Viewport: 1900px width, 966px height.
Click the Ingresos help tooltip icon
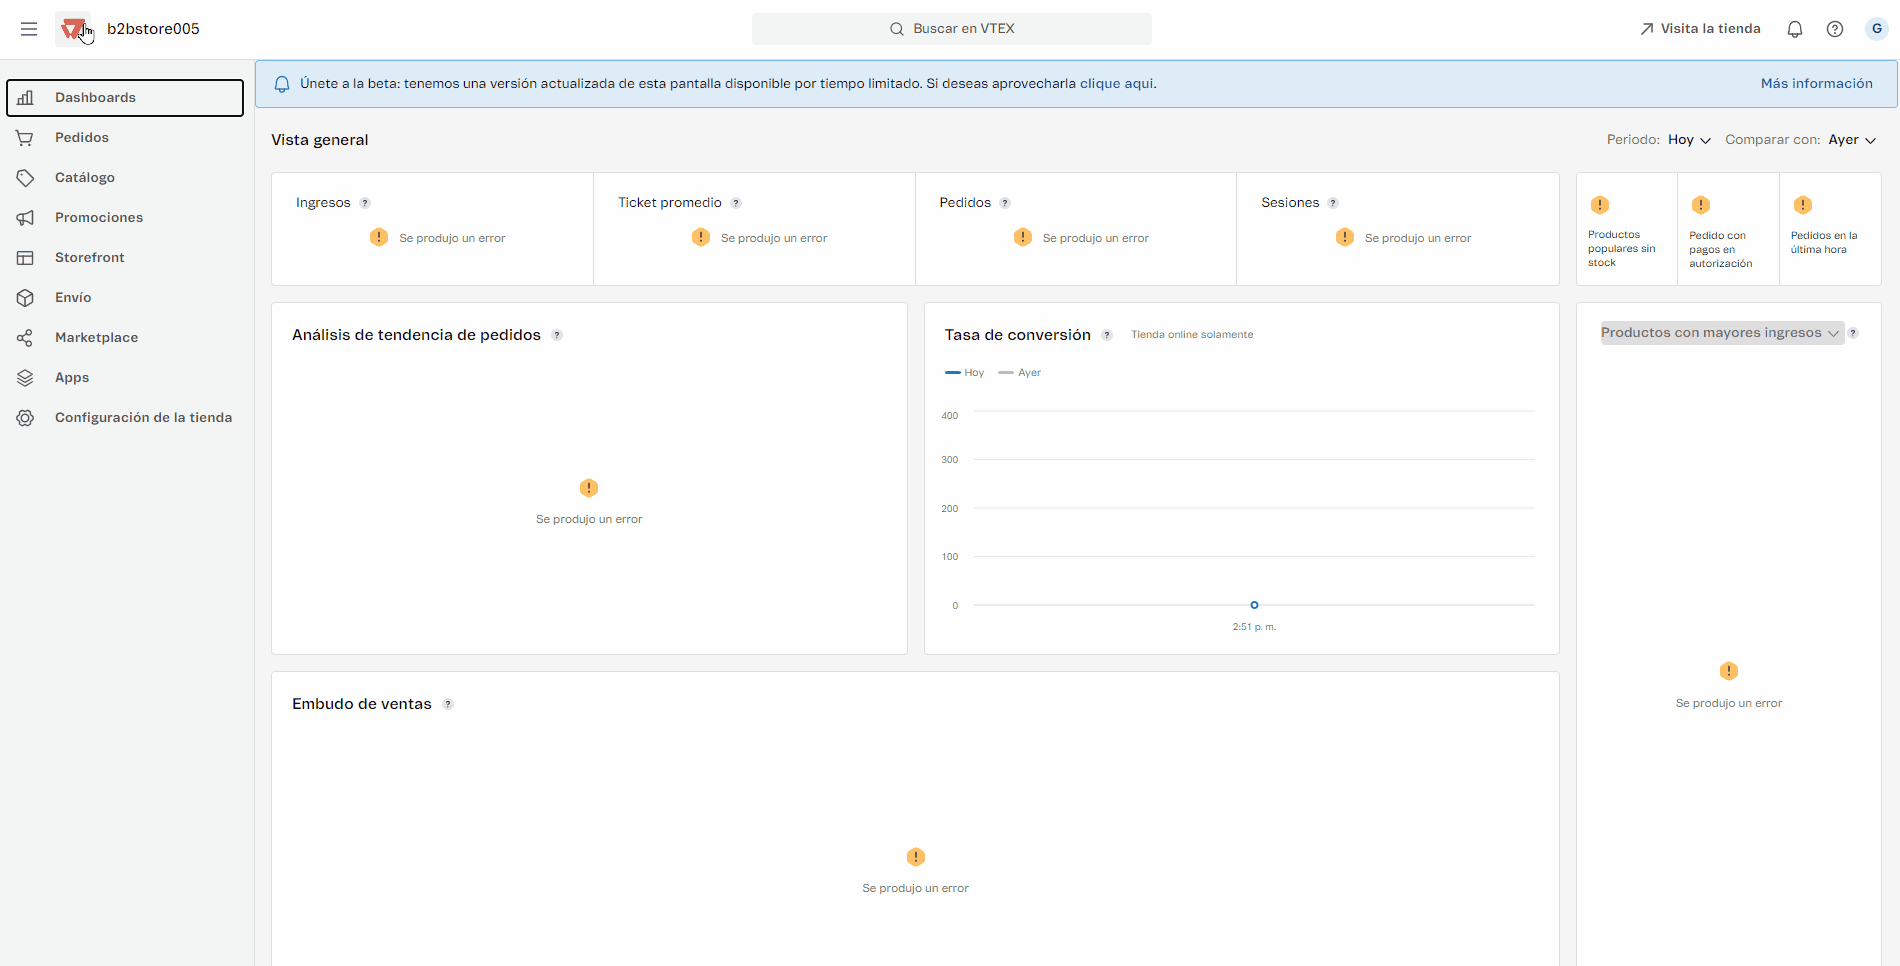pyautogui.click(x=365, y=203)
